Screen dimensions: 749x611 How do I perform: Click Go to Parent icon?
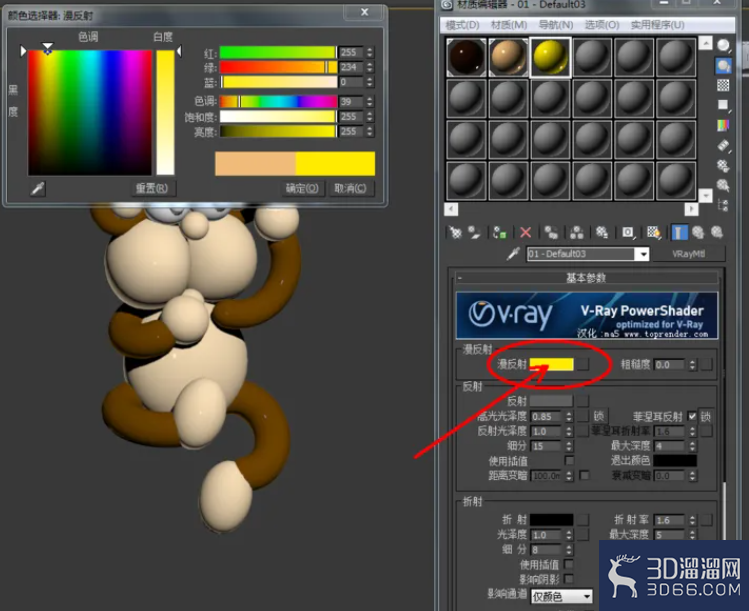point(698,232)
